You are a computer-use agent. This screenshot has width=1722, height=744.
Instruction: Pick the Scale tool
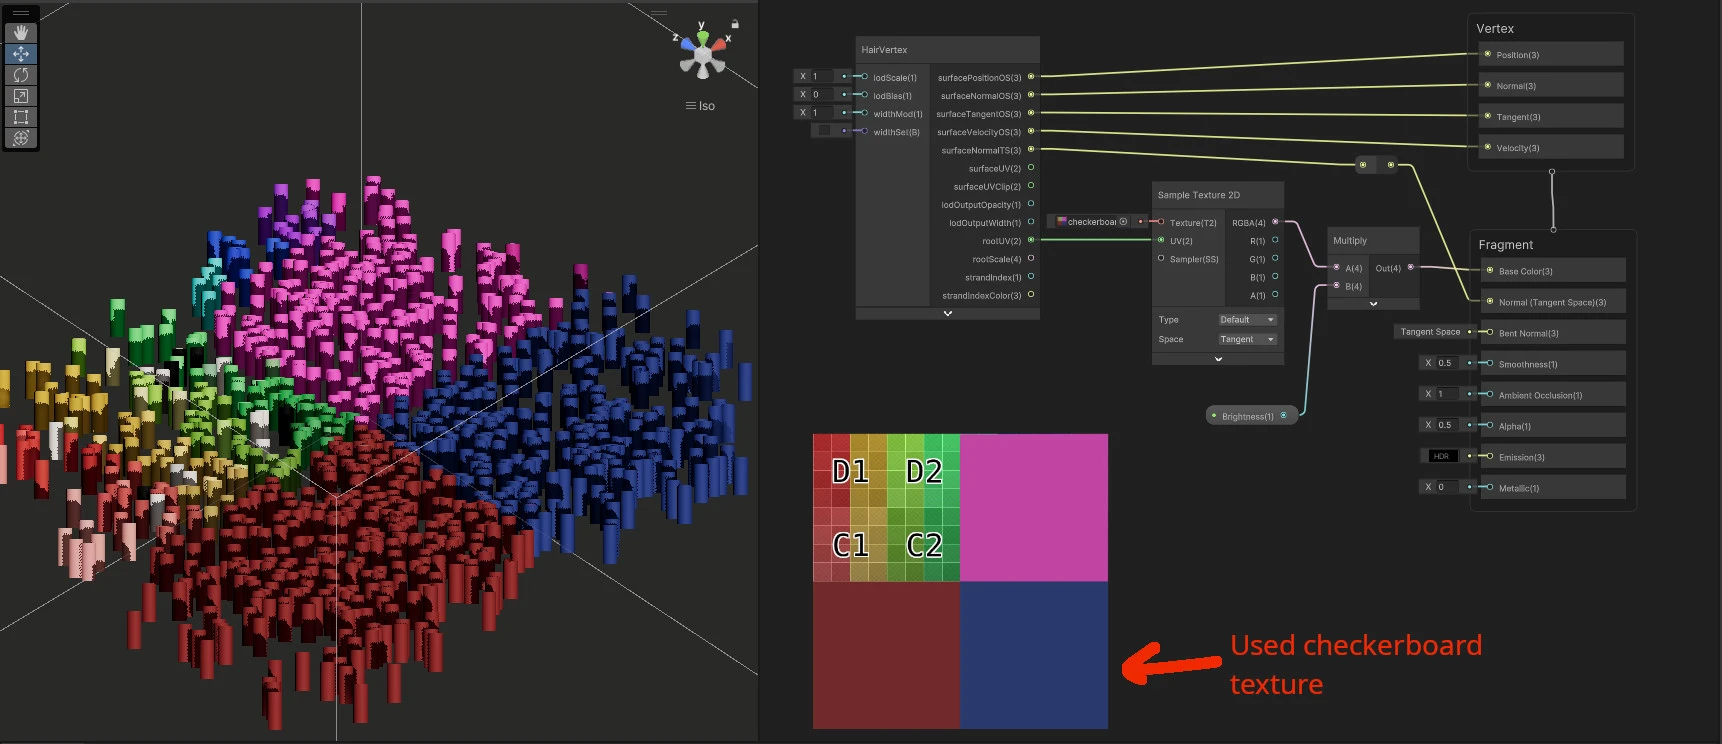(21, 96)
